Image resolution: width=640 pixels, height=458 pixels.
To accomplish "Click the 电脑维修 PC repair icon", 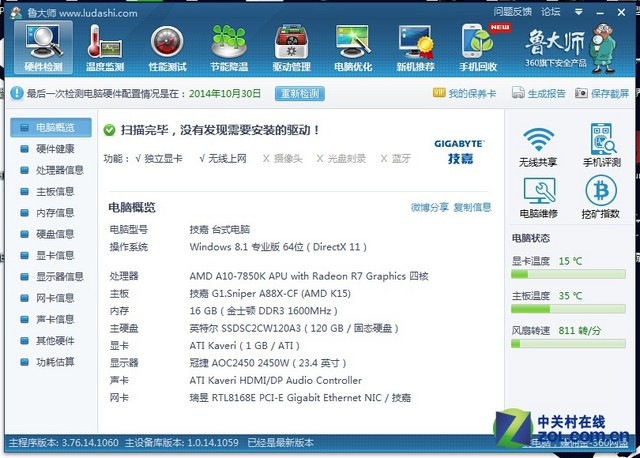I will point(539,191).
